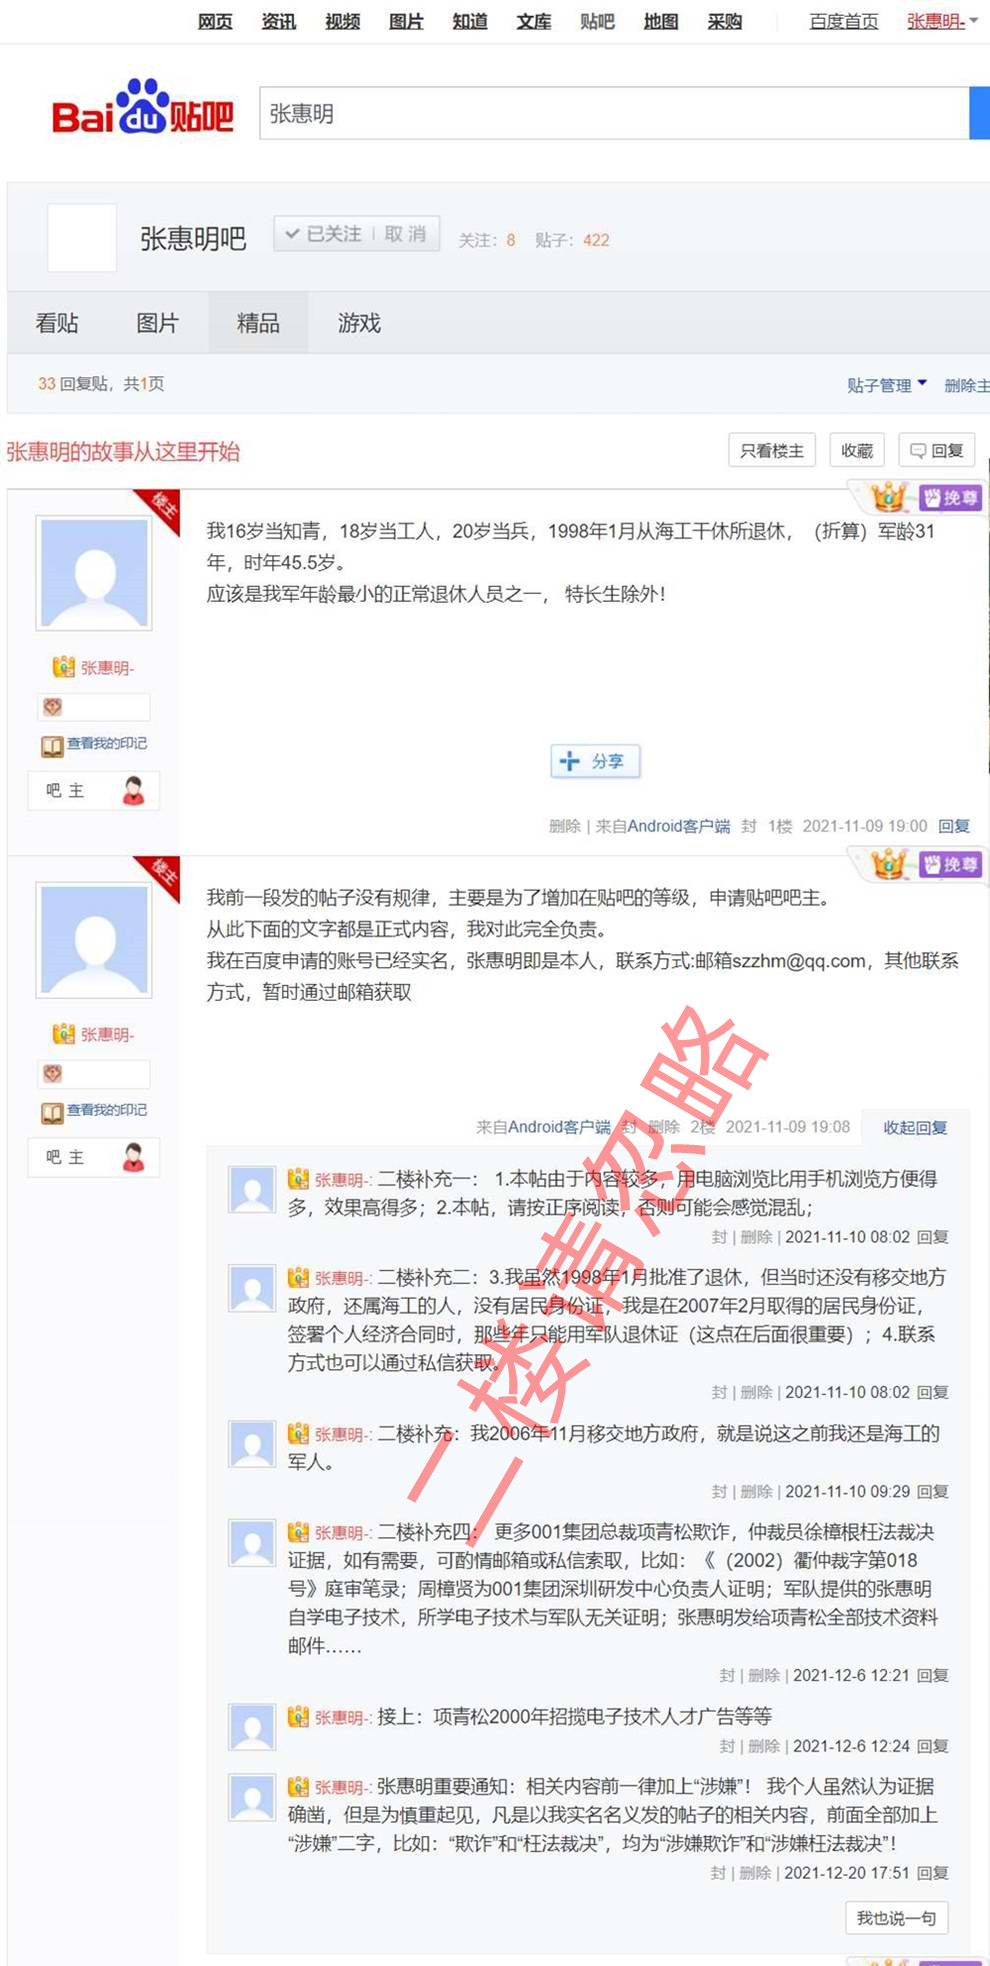Click the purple 挽尊 badge on second post
The image size is (990, 1966).
[950, 864]
